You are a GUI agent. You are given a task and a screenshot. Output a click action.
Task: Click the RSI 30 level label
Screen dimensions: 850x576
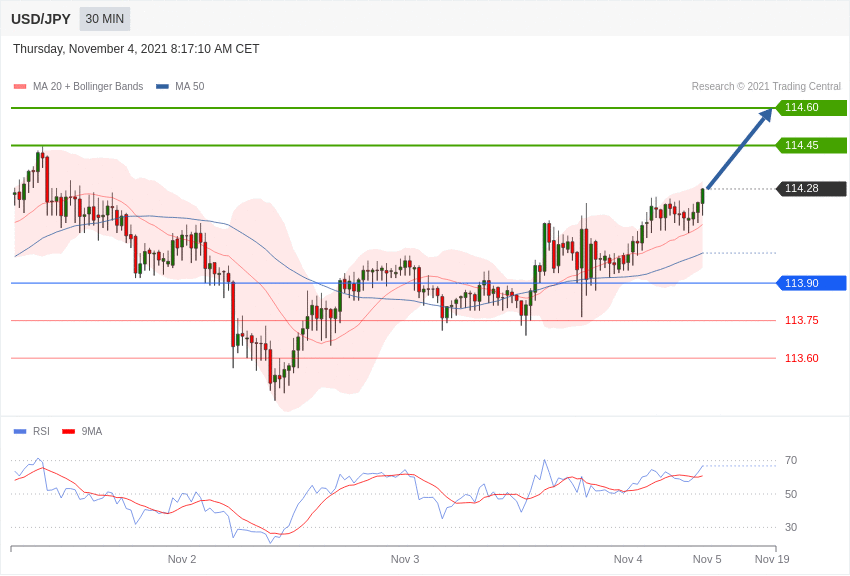click(791, 527)
